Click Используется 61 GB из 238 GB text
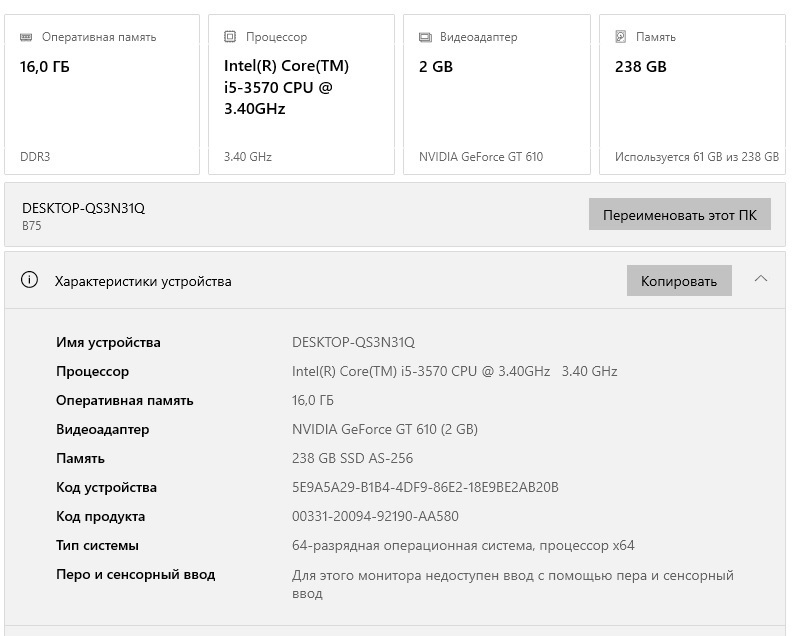This screenshot has width=794, height=636. pyautogui.click(x=697, y=157)
